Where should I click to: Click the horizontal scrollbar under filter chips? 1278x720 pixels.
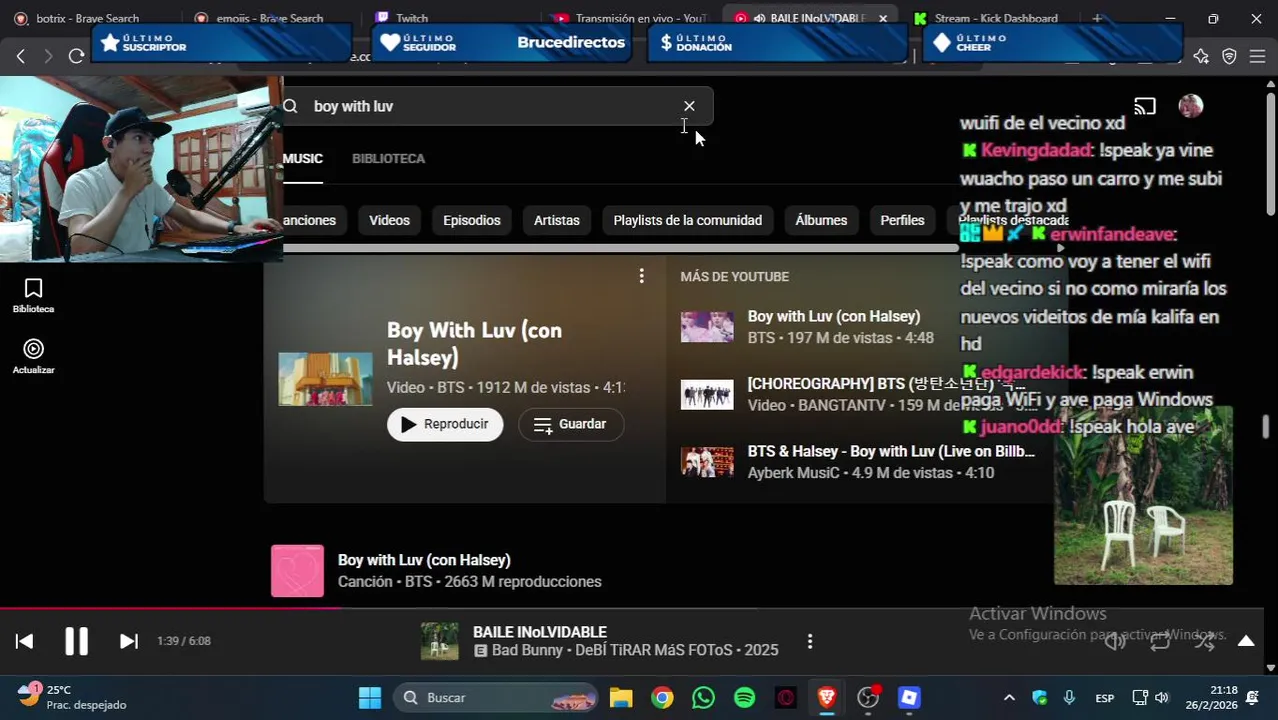[620, 248]
